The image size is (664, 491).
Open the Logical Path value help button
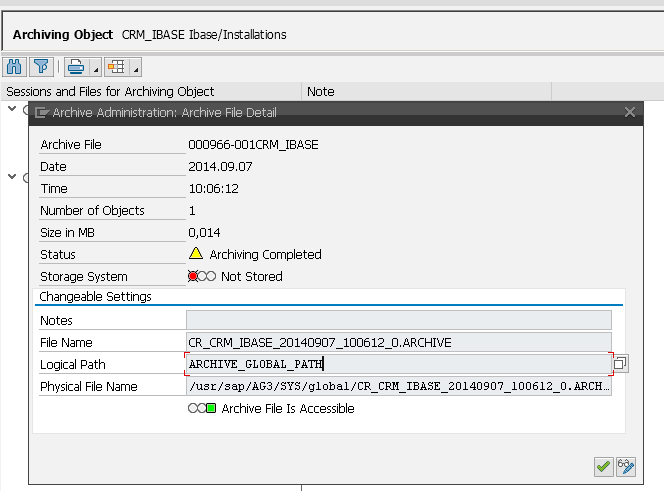point(620,363)
